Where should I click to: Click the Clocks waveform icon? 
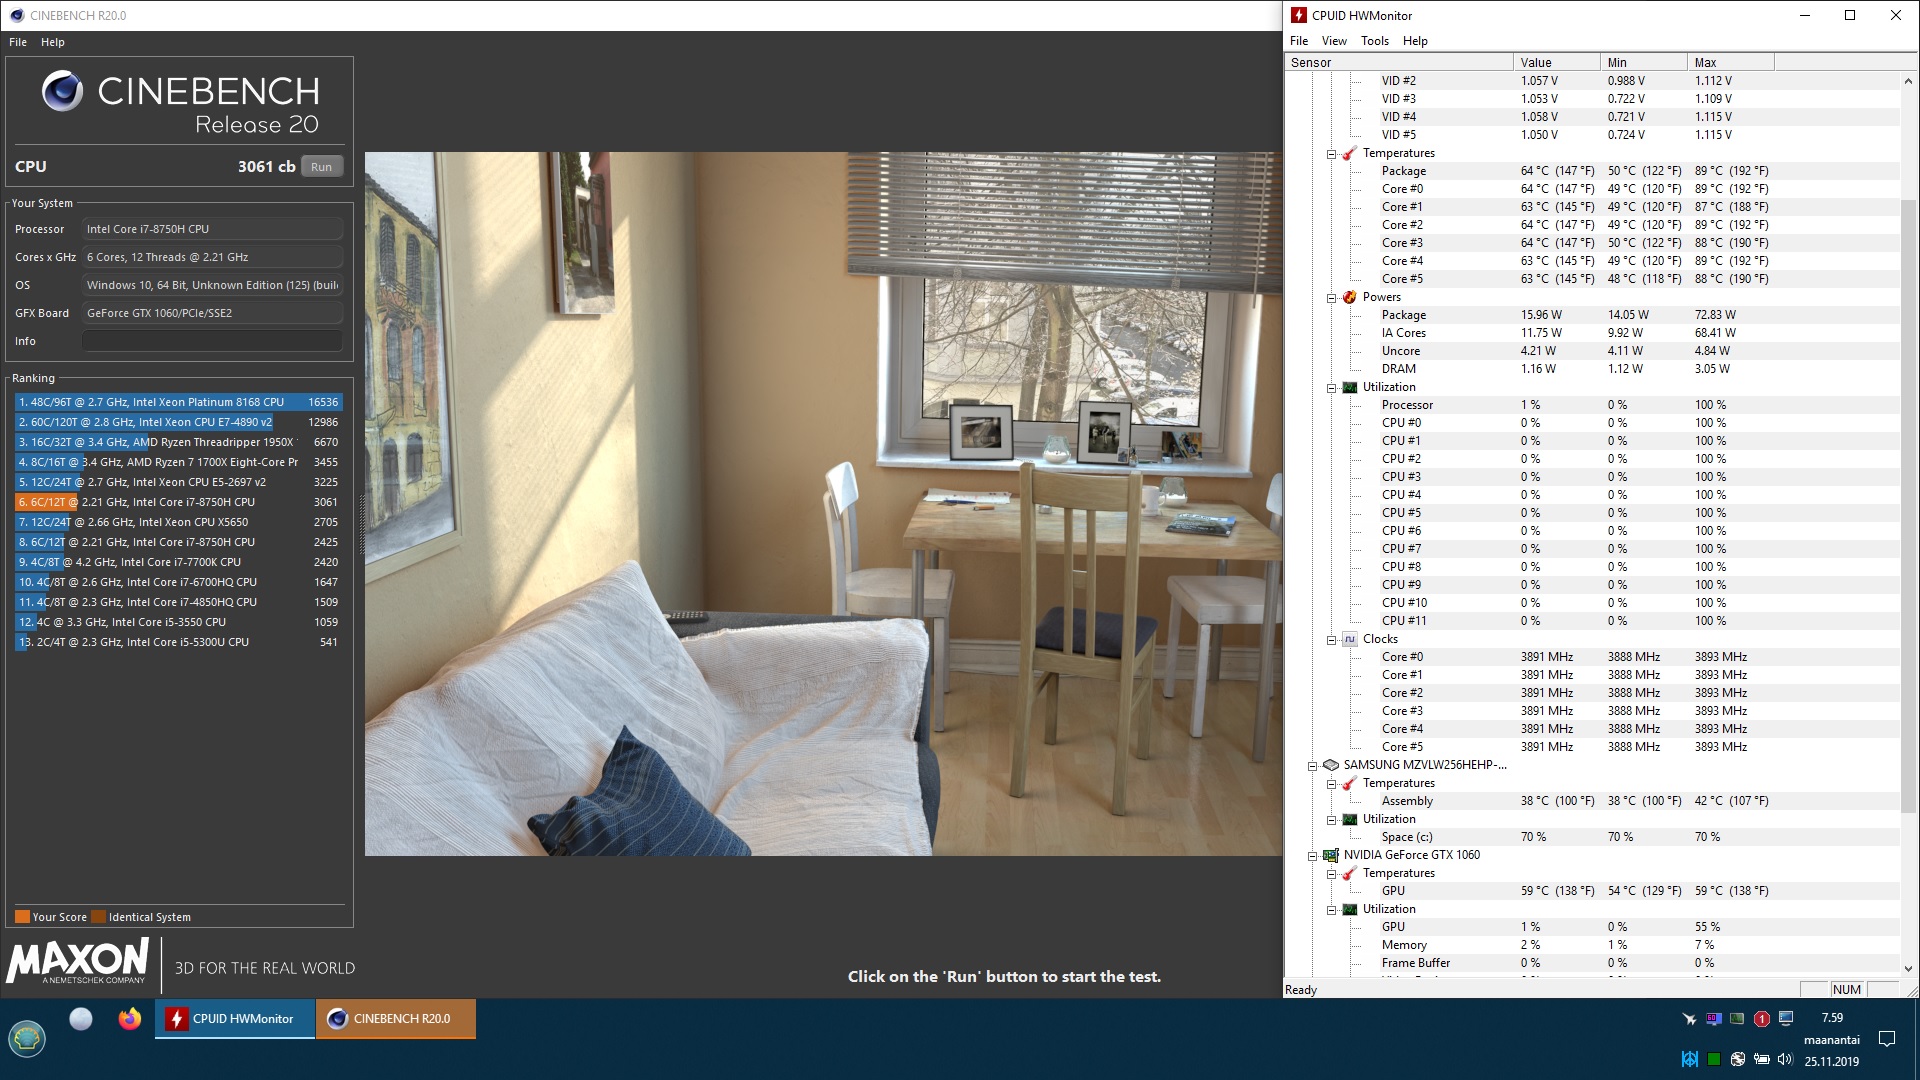tap(1349, 639)
